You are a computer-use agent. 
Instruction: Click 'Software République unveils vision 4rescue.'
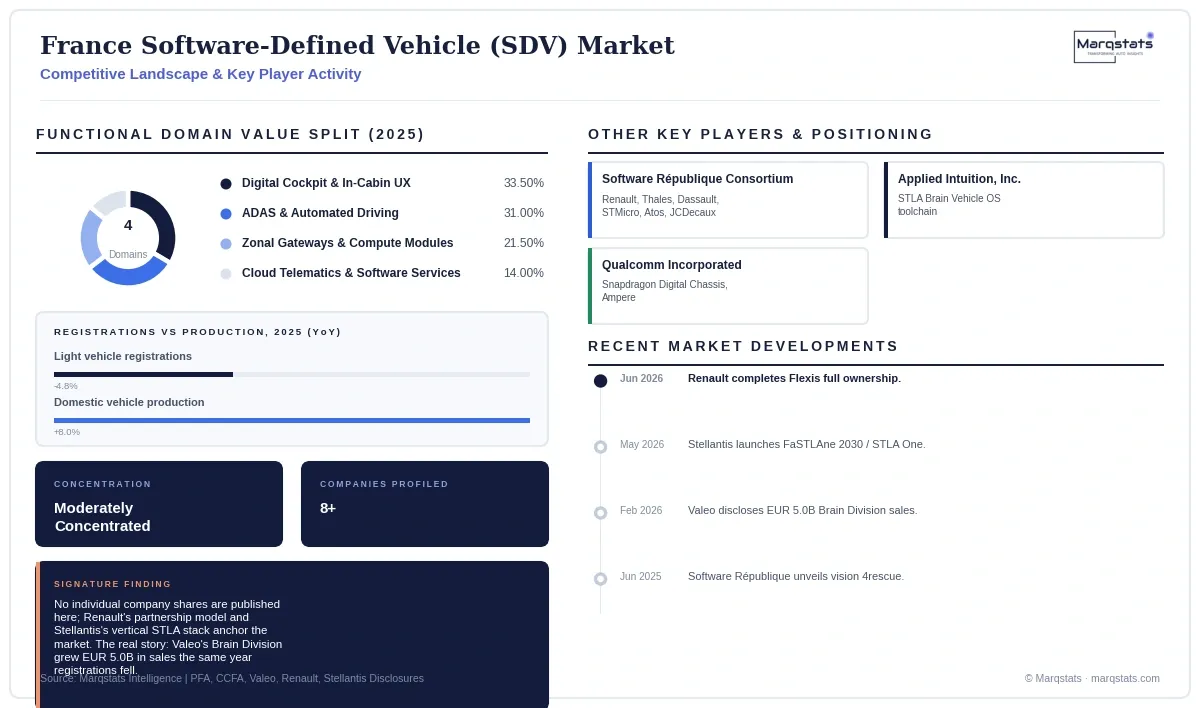point(796,577)
